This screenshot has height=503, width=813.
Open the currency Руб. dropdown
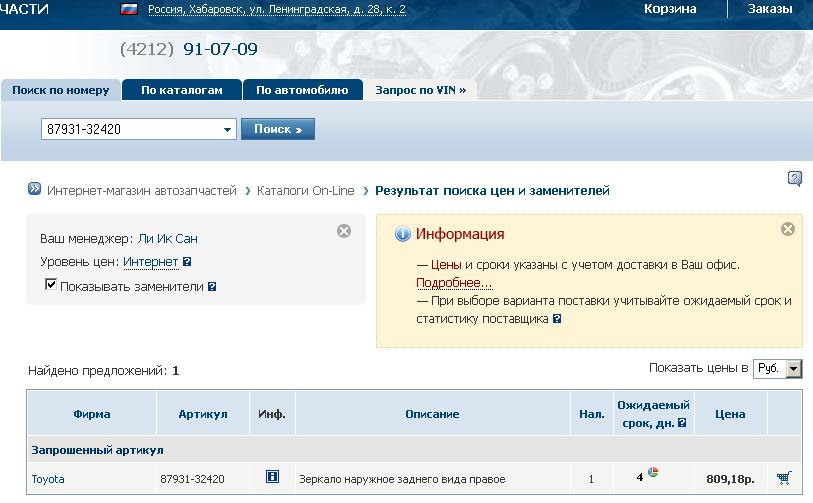(x=794, y=369)
